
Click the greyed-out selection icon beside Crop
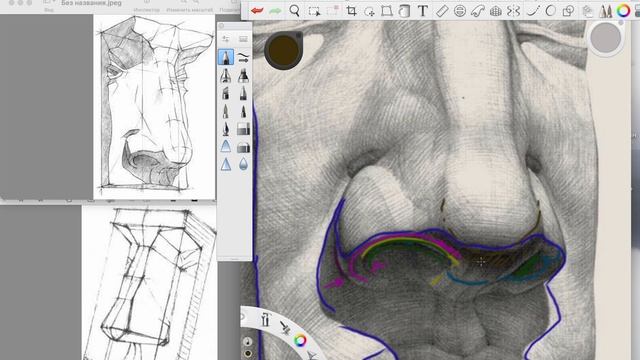tap(333, 11)
